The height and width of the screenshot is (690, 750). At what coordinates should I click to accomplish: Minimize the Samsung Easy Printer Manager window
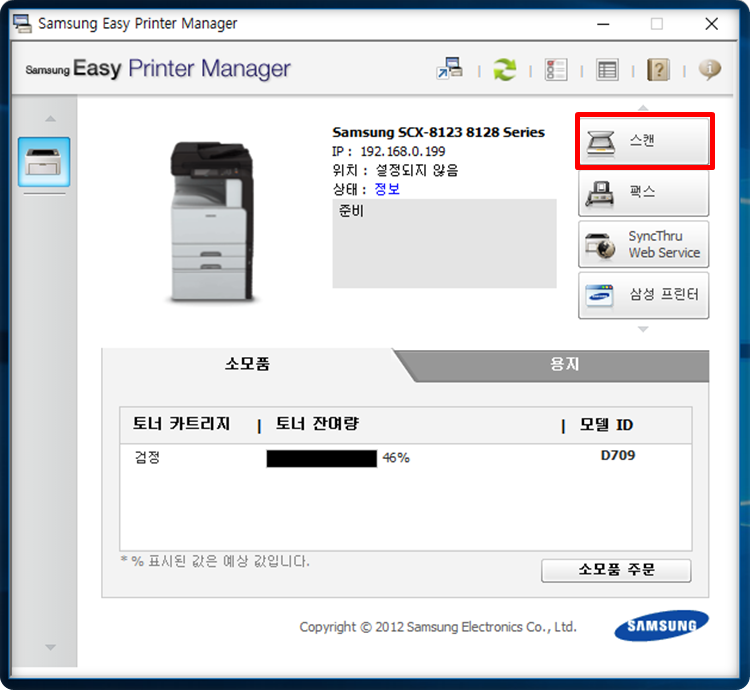604,24
